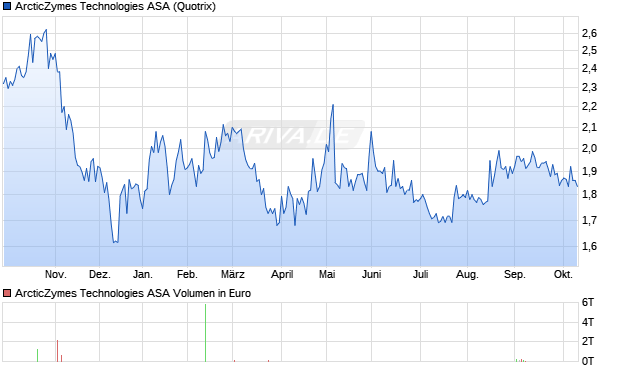Click the 'April' month label on the axis
This screenshot has width=620, height=371.
[x=282, y=274]
